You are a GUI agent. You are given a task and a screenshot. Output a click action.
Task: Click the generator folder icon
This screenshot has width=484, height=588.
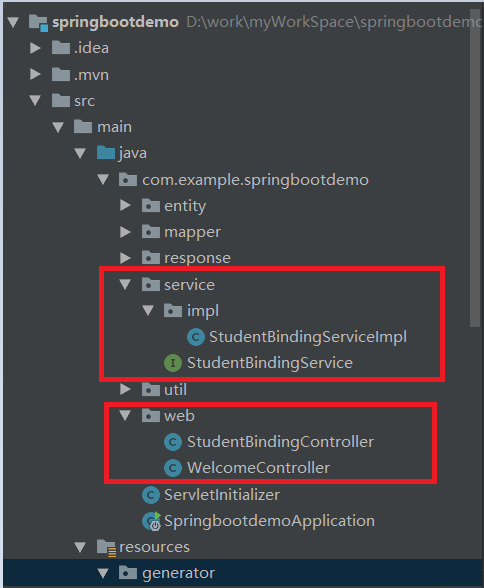[128, 573]
